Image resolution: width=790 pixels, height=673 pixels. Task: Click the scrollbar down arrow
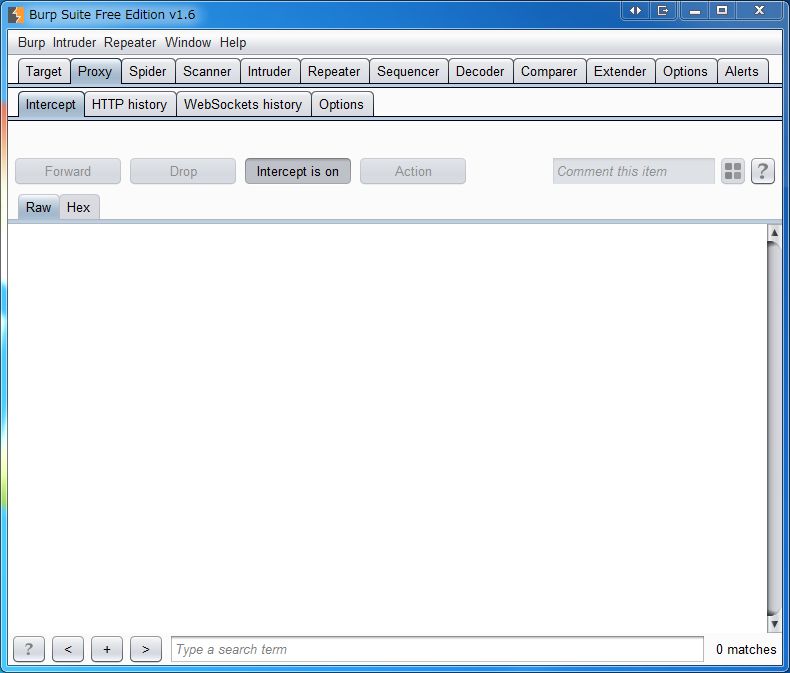click(774, 624)
